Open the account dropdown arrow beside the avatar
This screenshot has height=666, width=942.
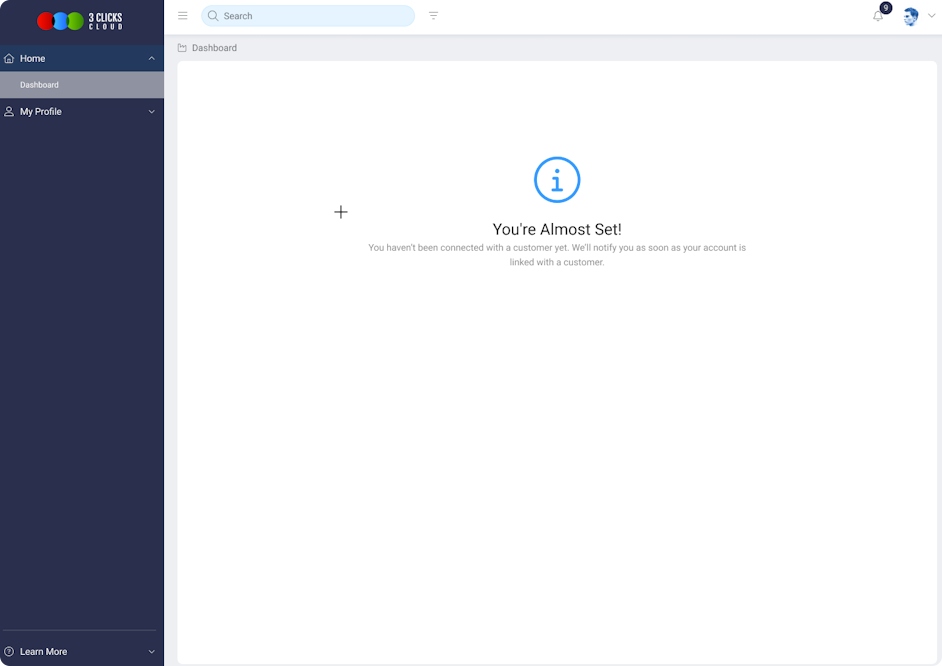coord(931,16)
